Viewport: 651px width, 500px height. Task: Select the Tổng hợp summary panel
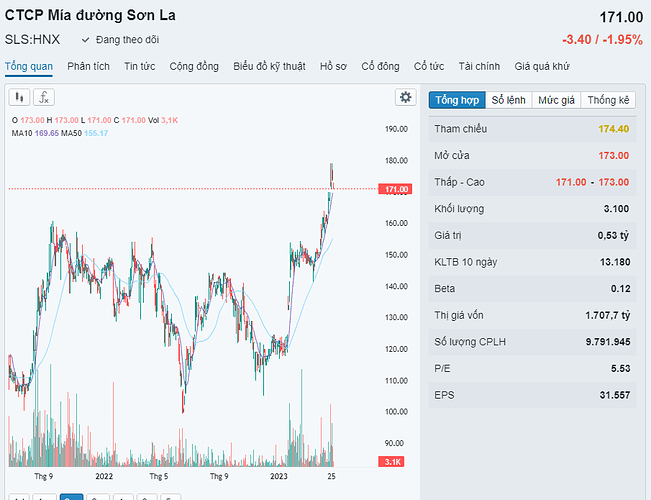tap(457, 100)
